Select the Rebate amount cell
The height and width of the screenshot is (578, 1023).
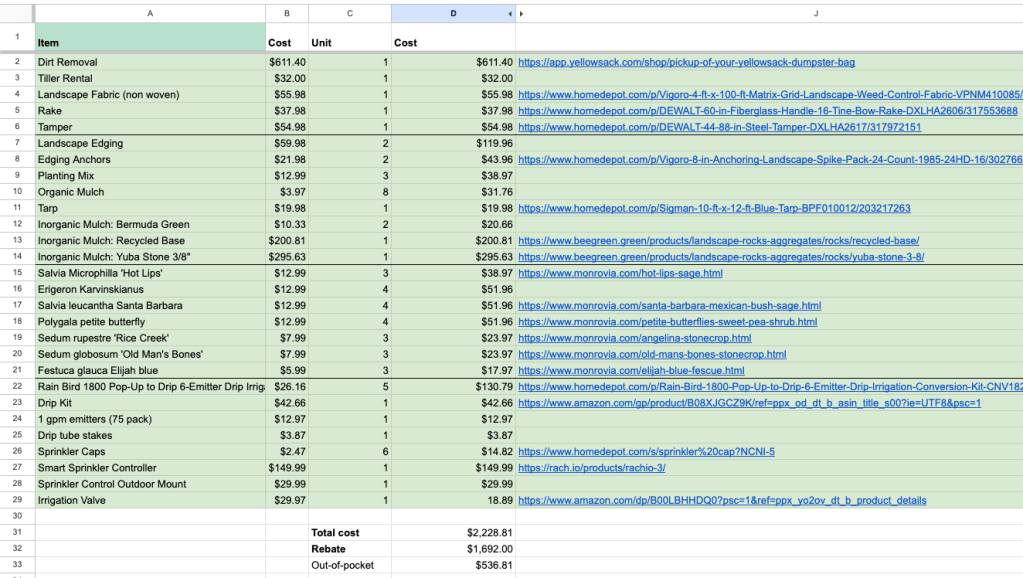(453, 549)
